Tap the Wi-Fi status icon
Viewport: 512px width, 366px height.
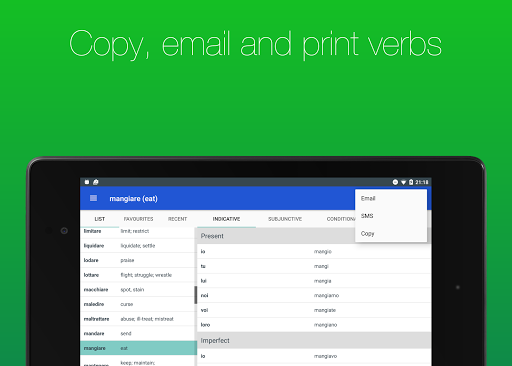coord(403,182)
